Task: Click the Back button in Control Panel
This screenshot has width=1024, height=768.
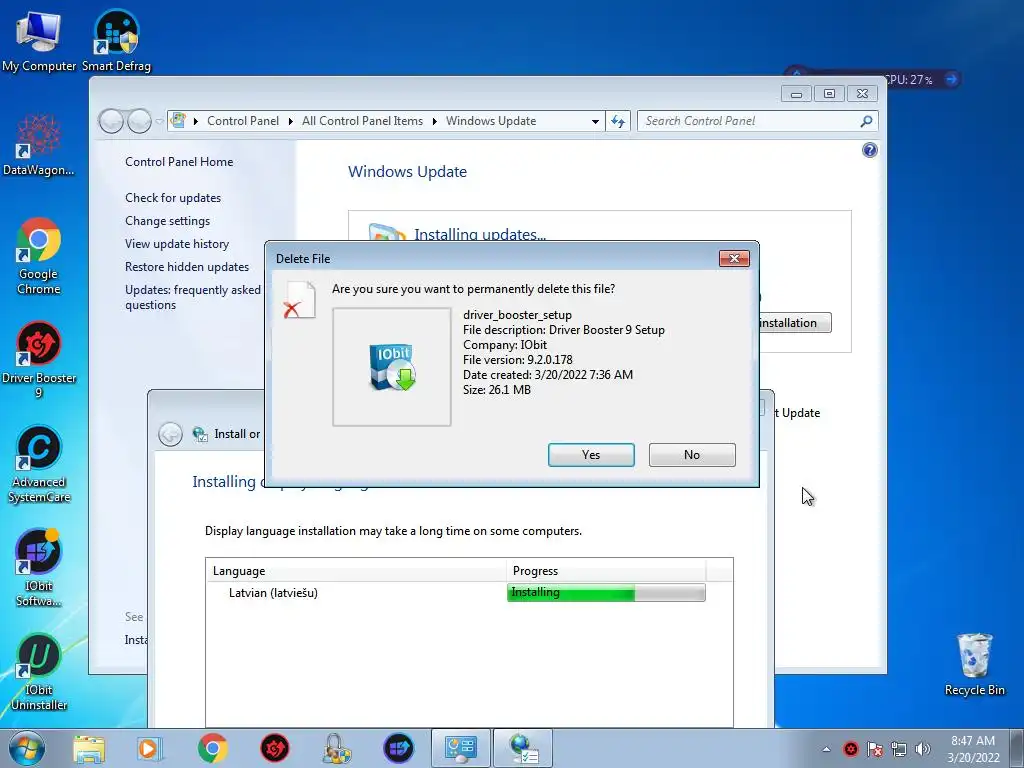Action: 111,121
